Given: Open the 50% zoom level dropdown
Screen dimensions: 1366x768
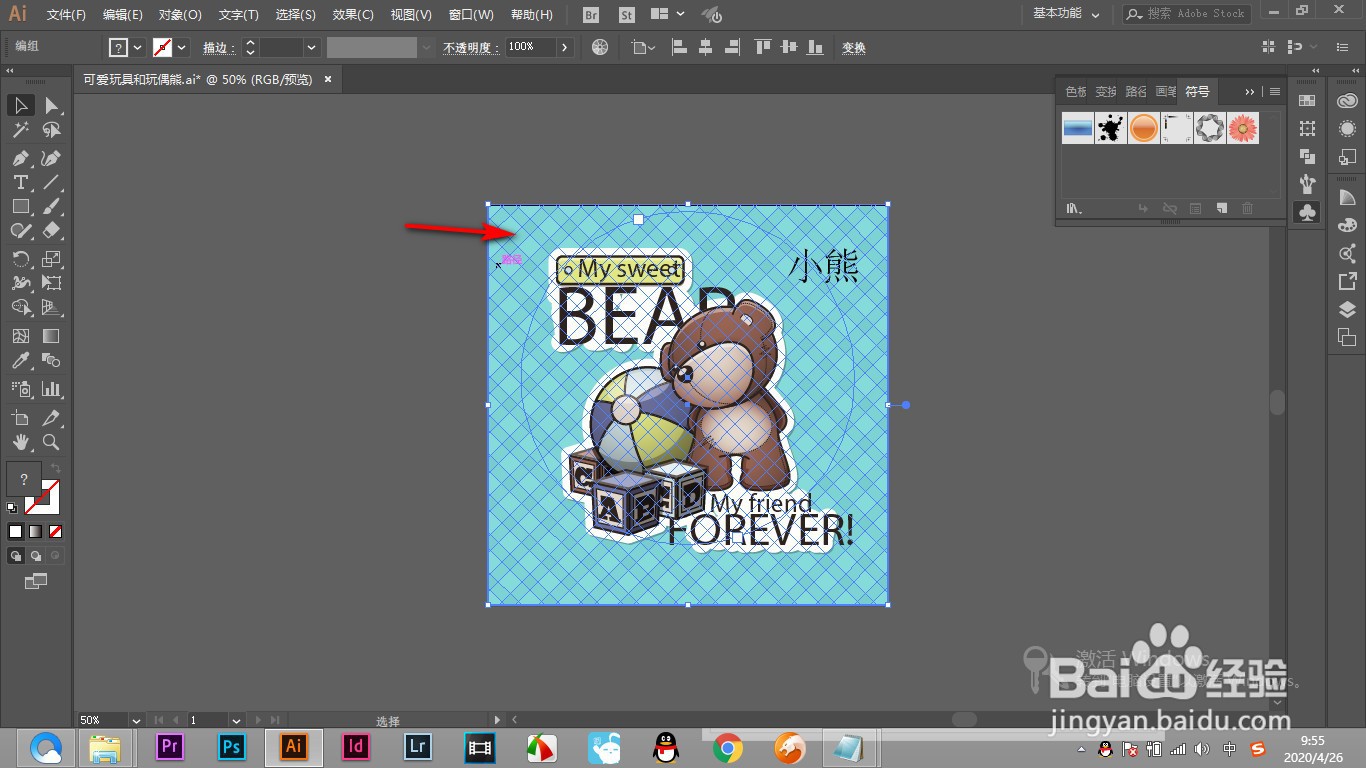Looking at the screenshot, I should click(x=135, y=720).
